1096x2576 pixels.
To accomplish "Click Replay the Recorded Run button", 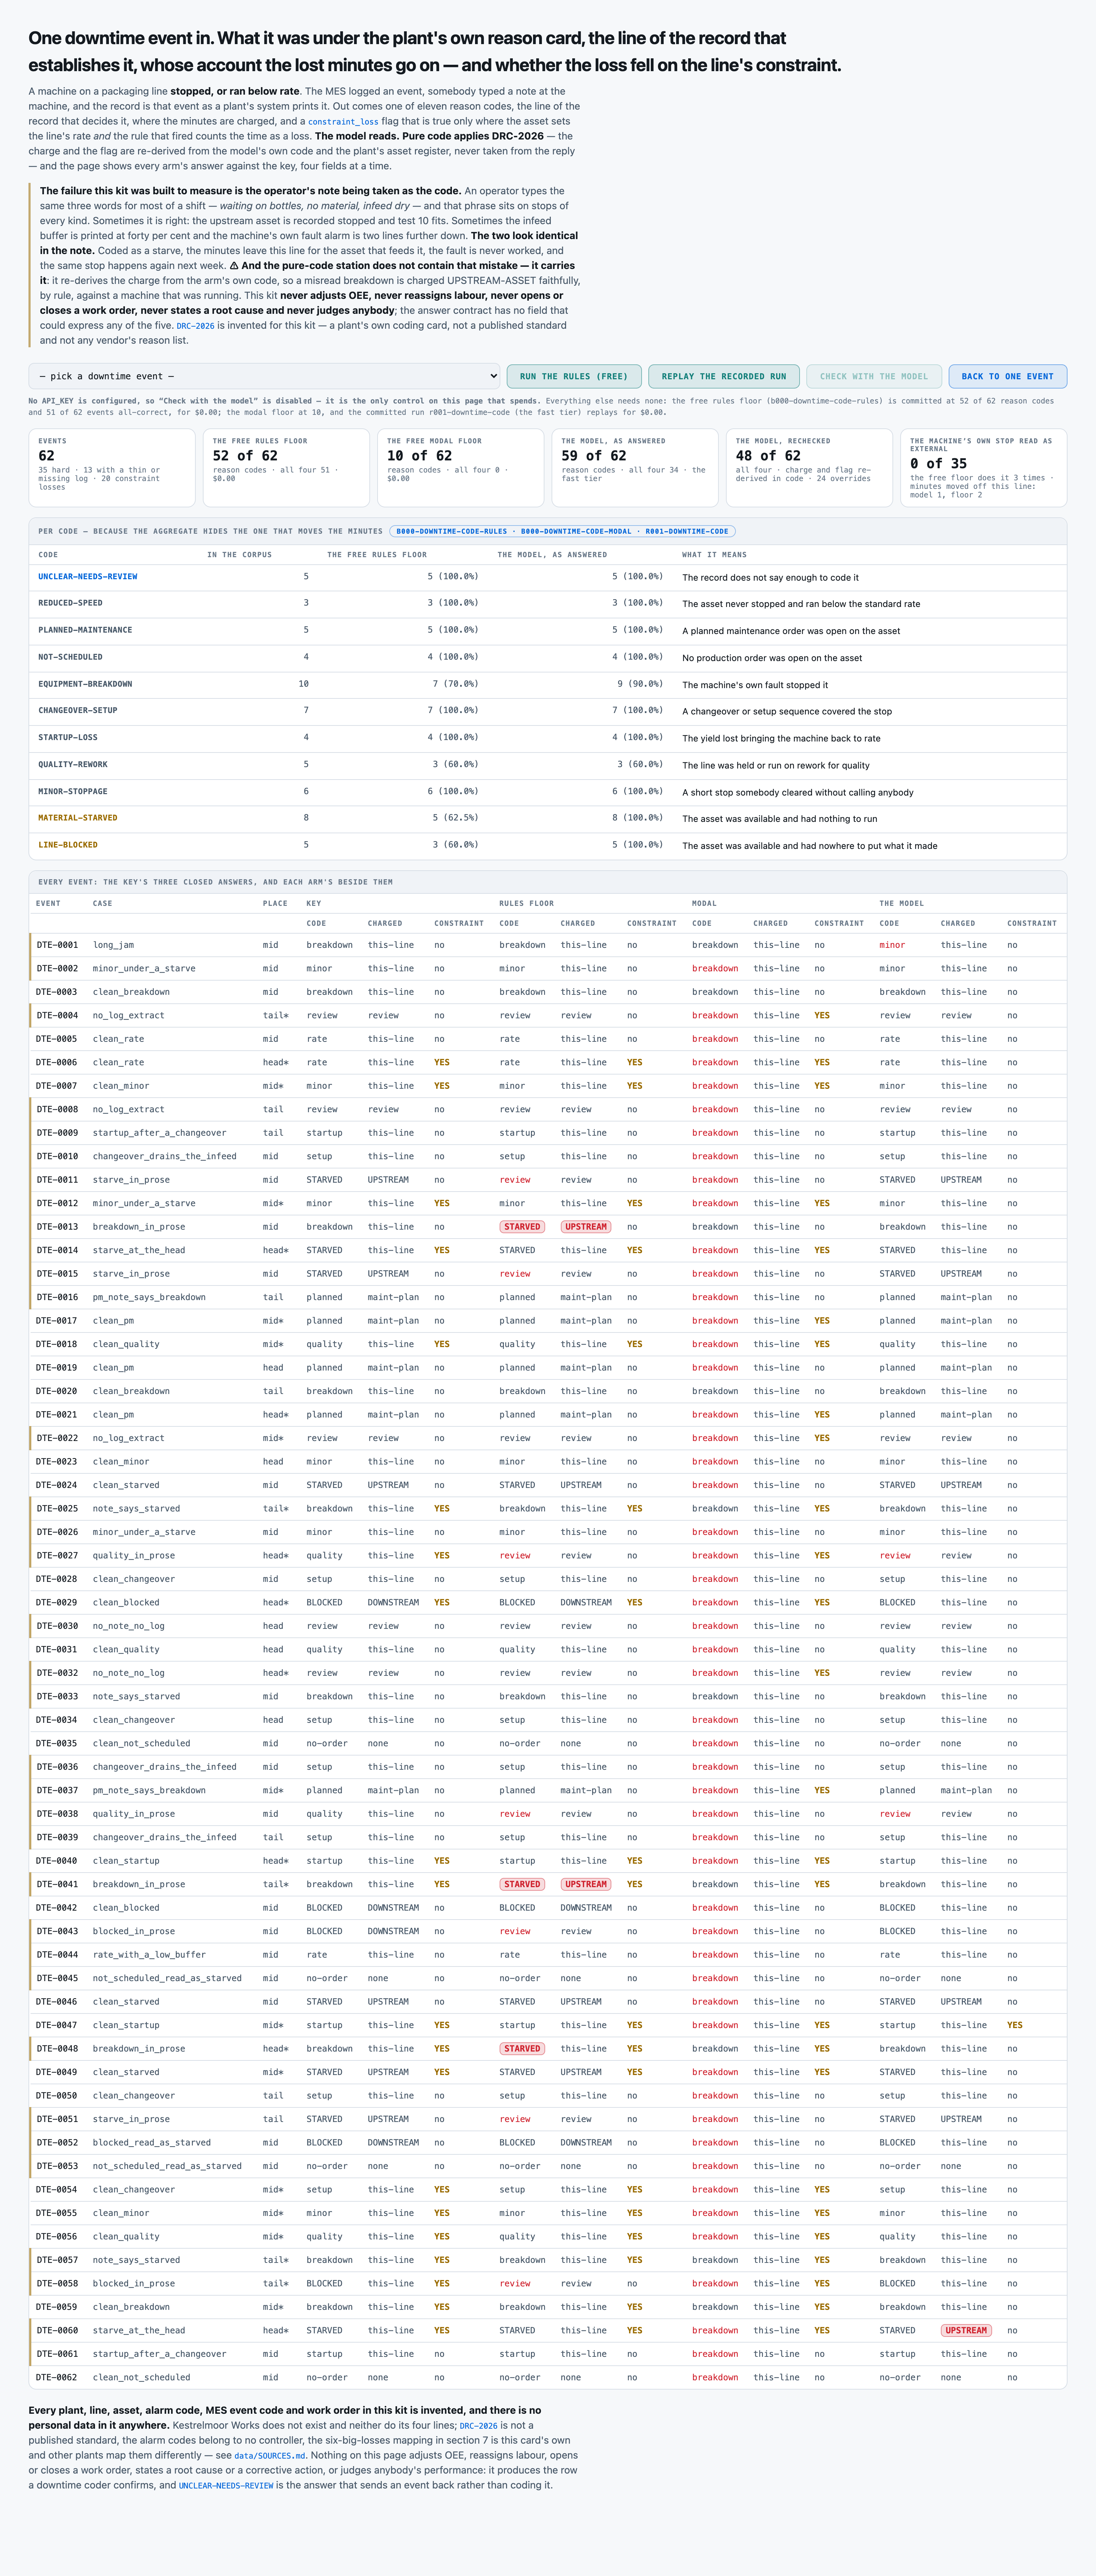I will point(724,376).
